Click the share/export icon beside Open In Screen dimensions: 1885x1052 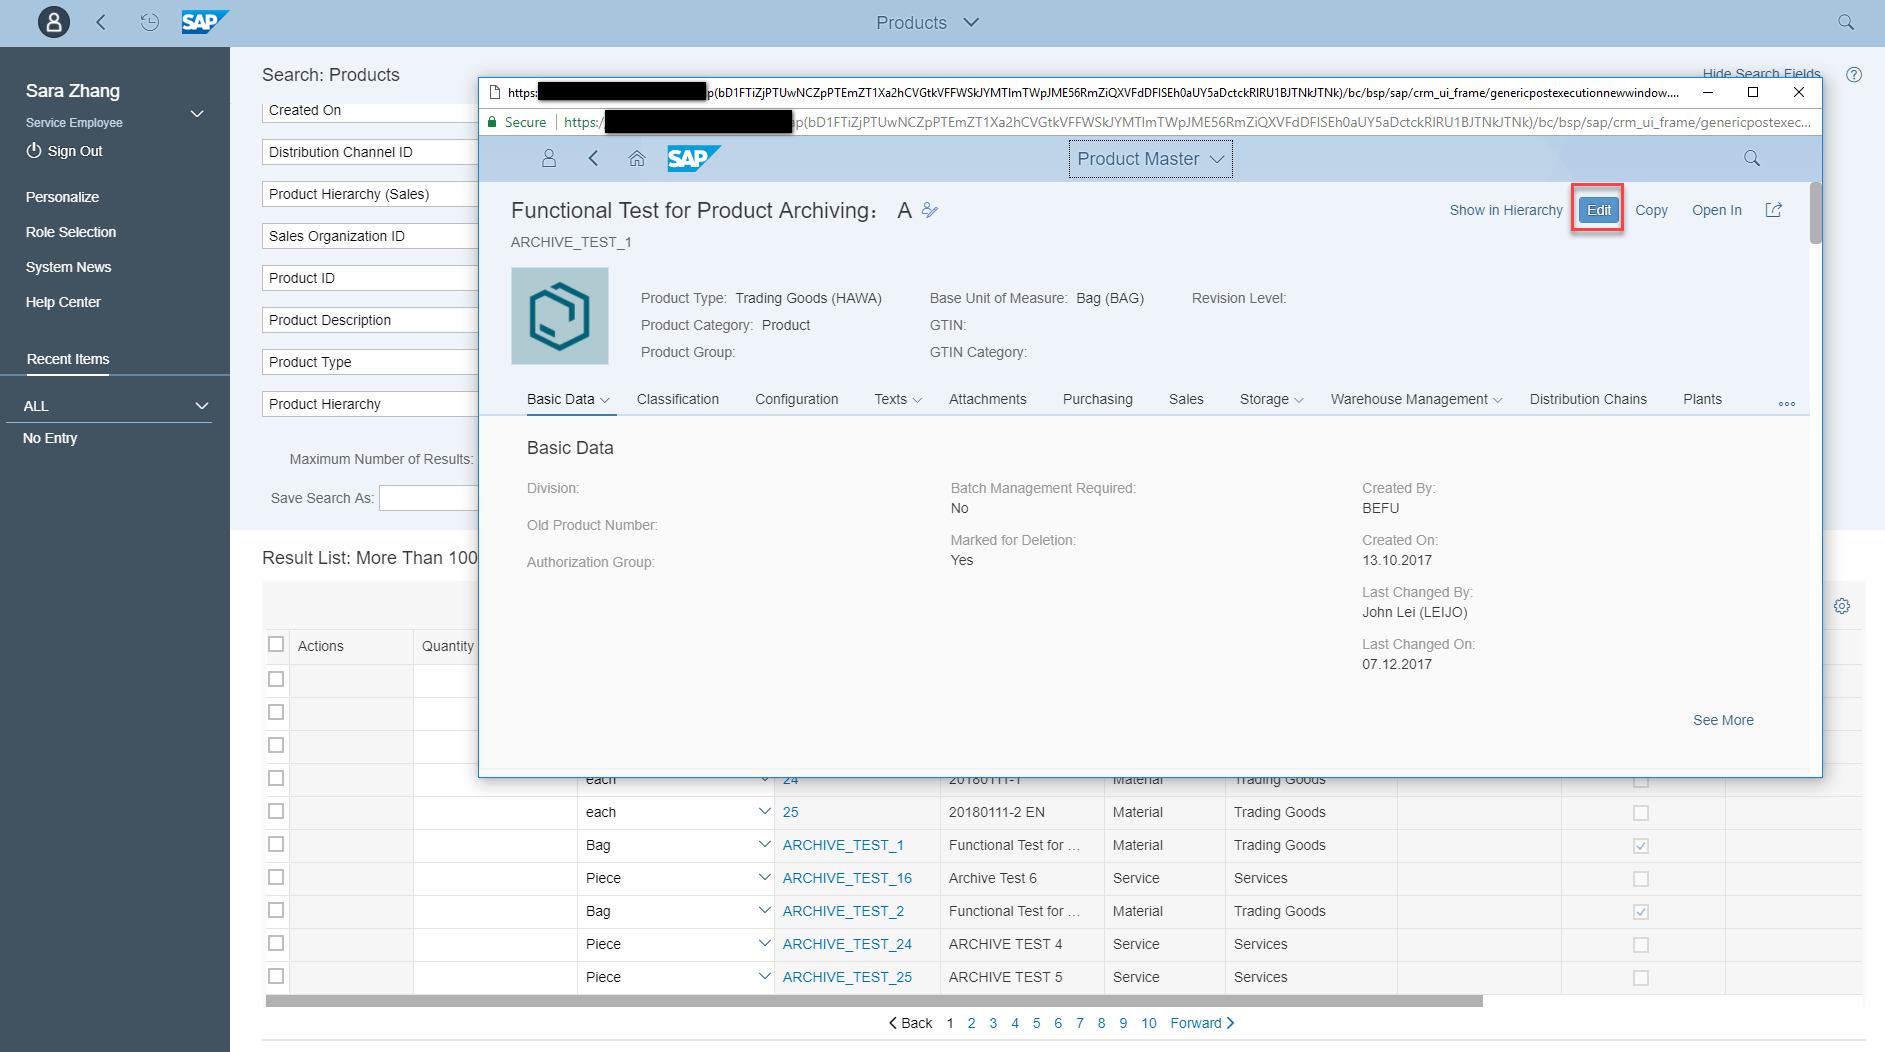tap(1773, 210)
